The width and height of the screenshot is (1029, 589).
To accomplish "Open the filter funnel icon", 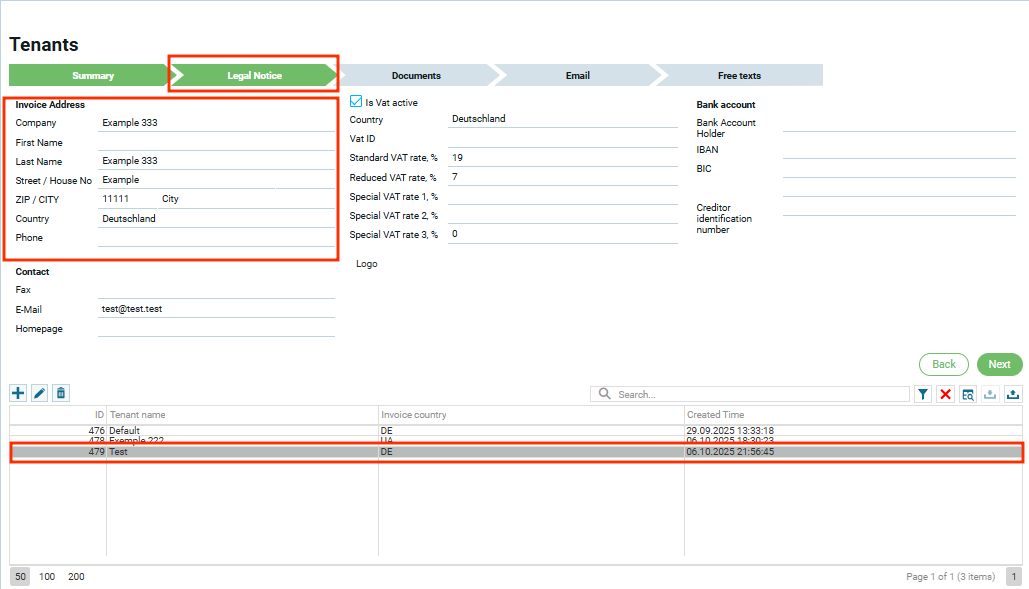I will click(x=923, y=395).
